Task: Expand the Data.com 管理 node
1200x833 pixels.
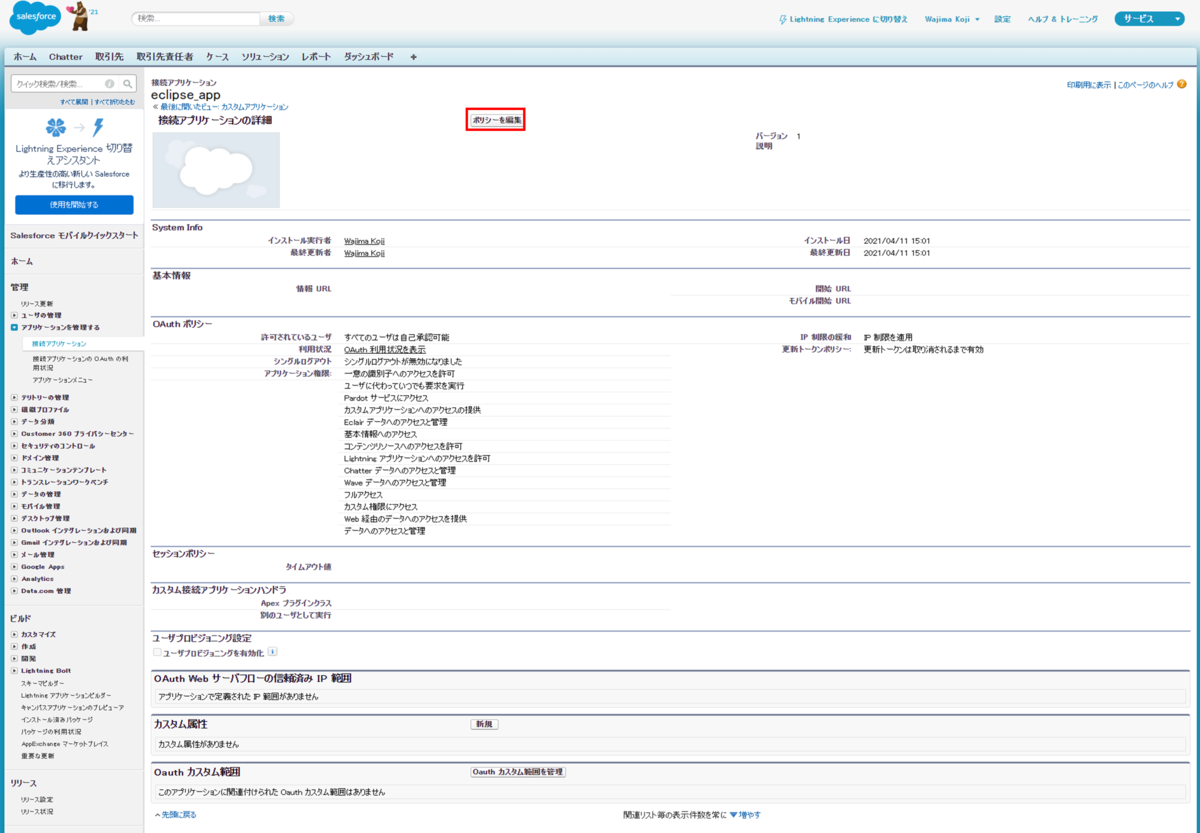Action: click(x=14, y=590)
